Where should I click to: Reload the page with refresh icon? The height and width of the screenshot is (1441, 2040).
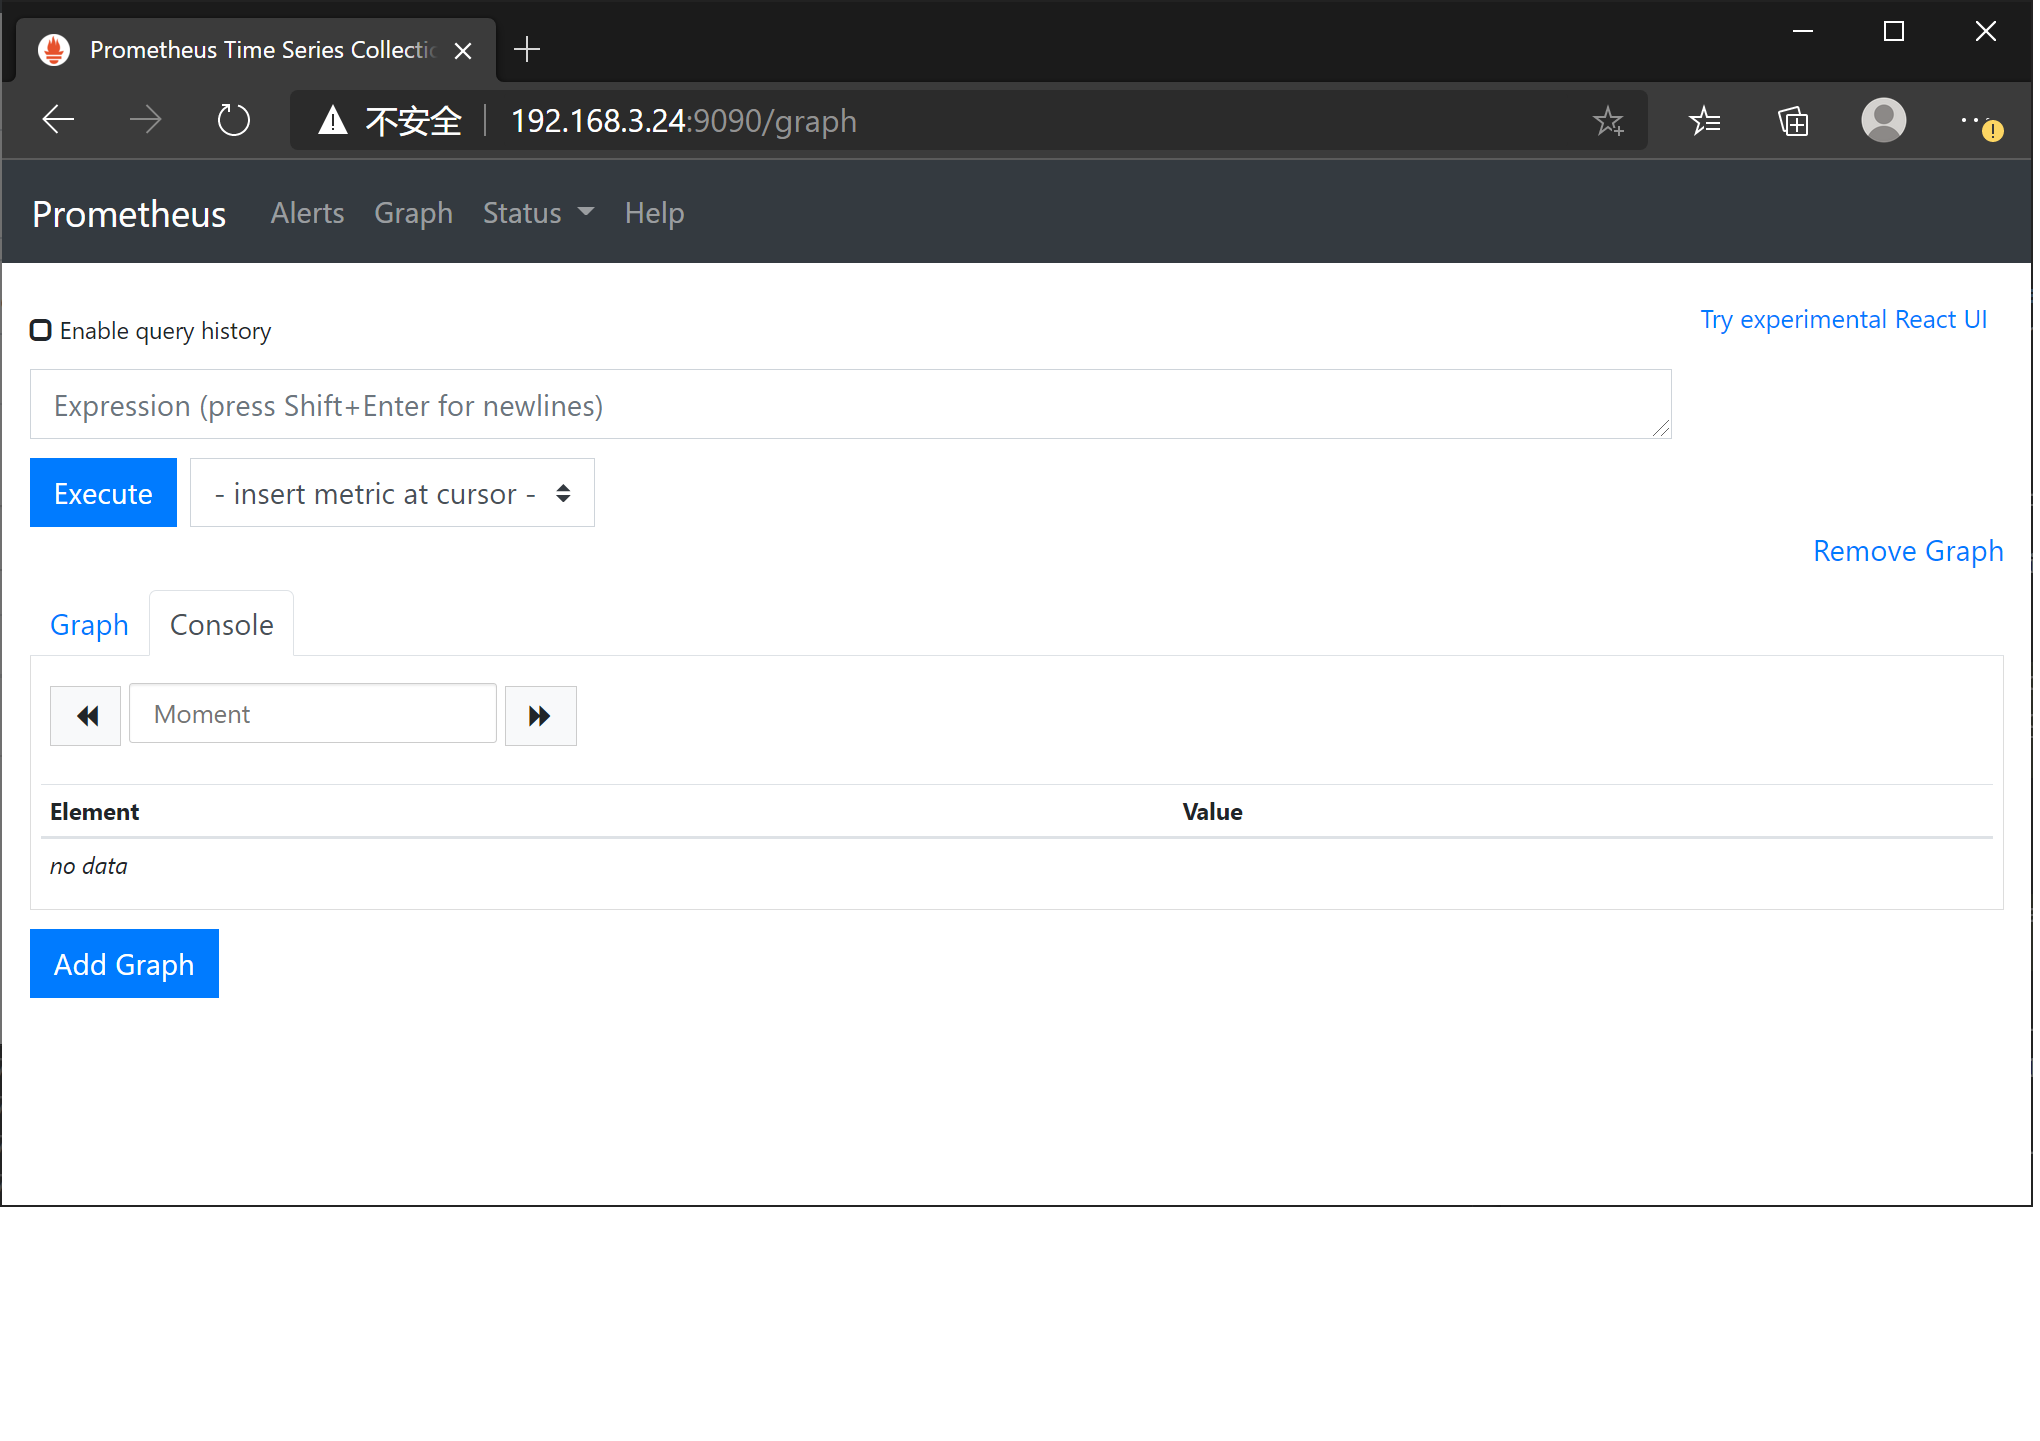click(233, 120)
